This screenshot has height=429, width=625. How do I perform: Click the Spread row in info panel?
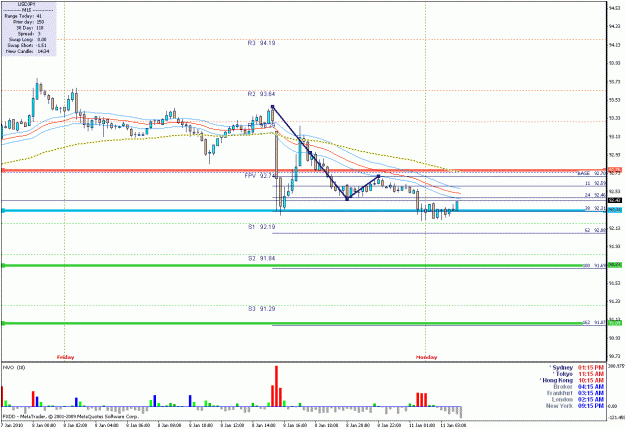point(29,34)
